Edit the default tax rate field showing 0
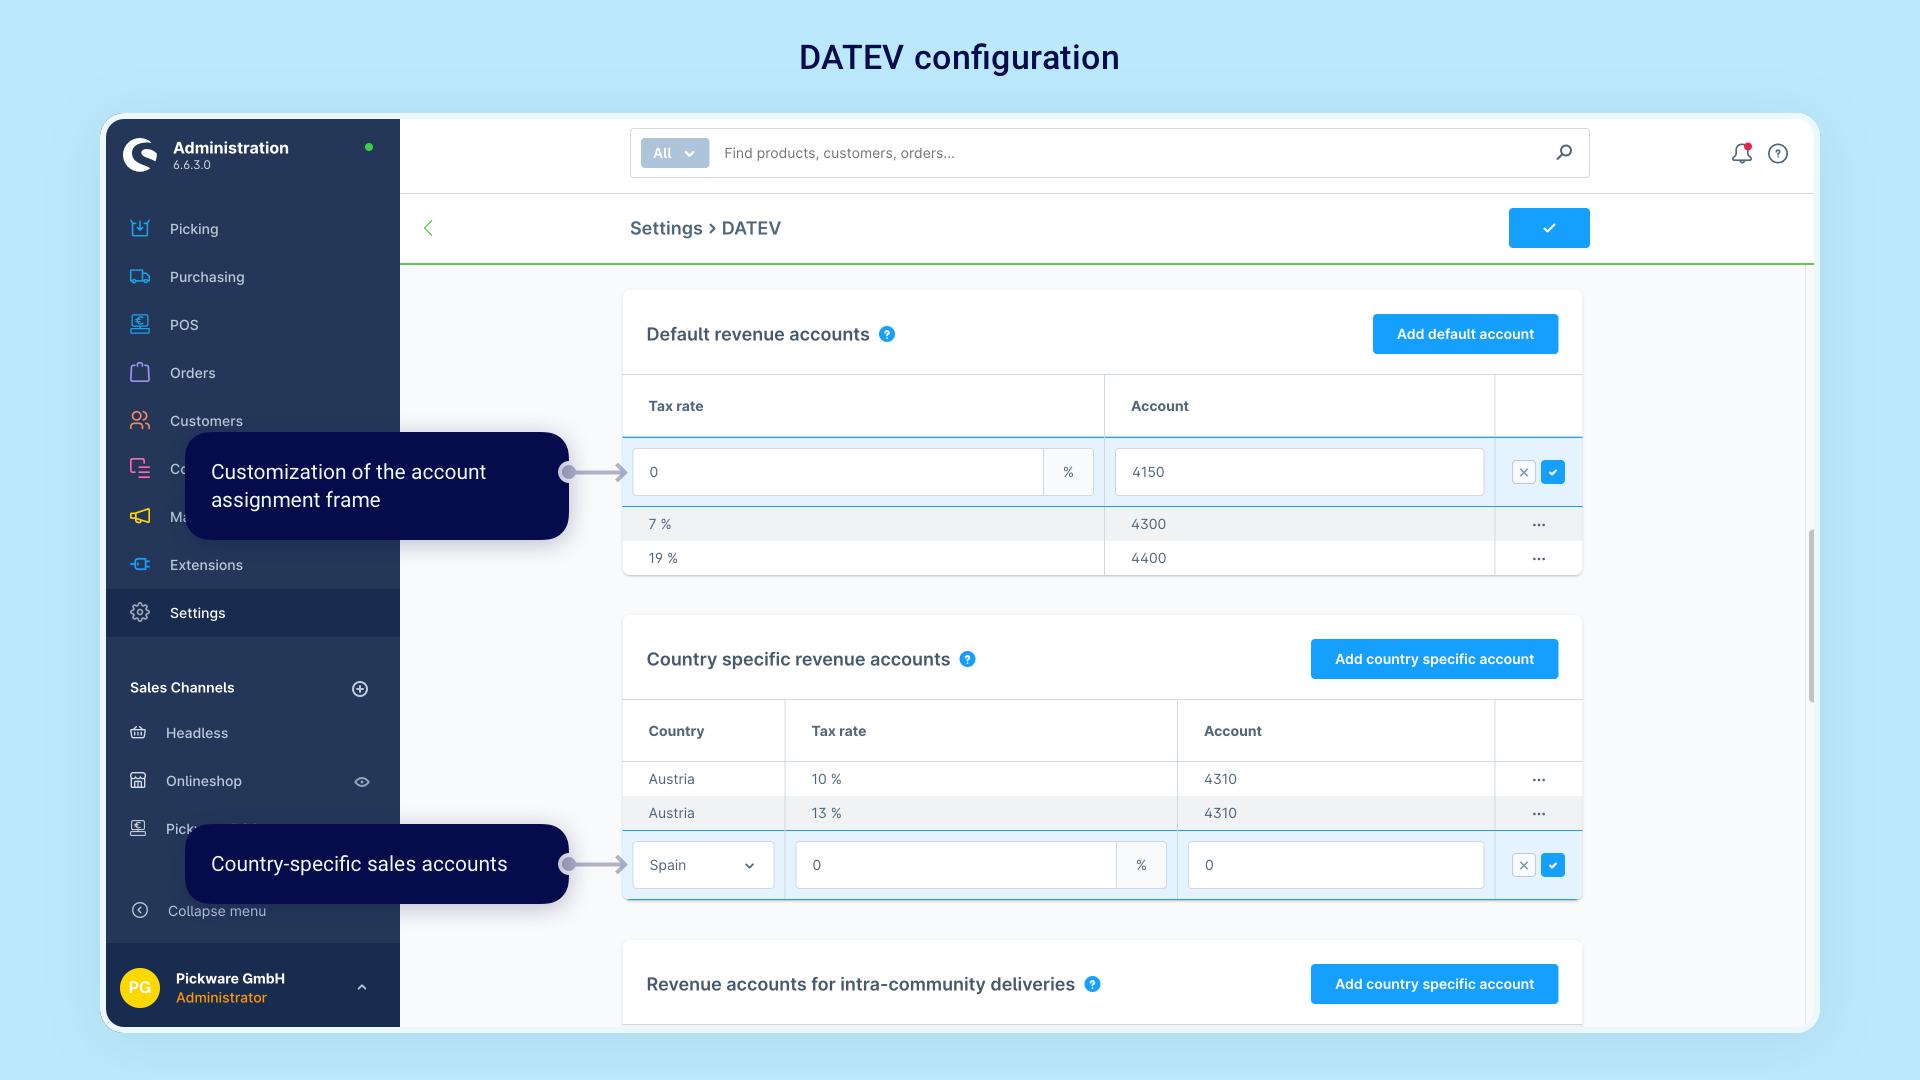This screenshot has height=1080, width=1920. 838,472
